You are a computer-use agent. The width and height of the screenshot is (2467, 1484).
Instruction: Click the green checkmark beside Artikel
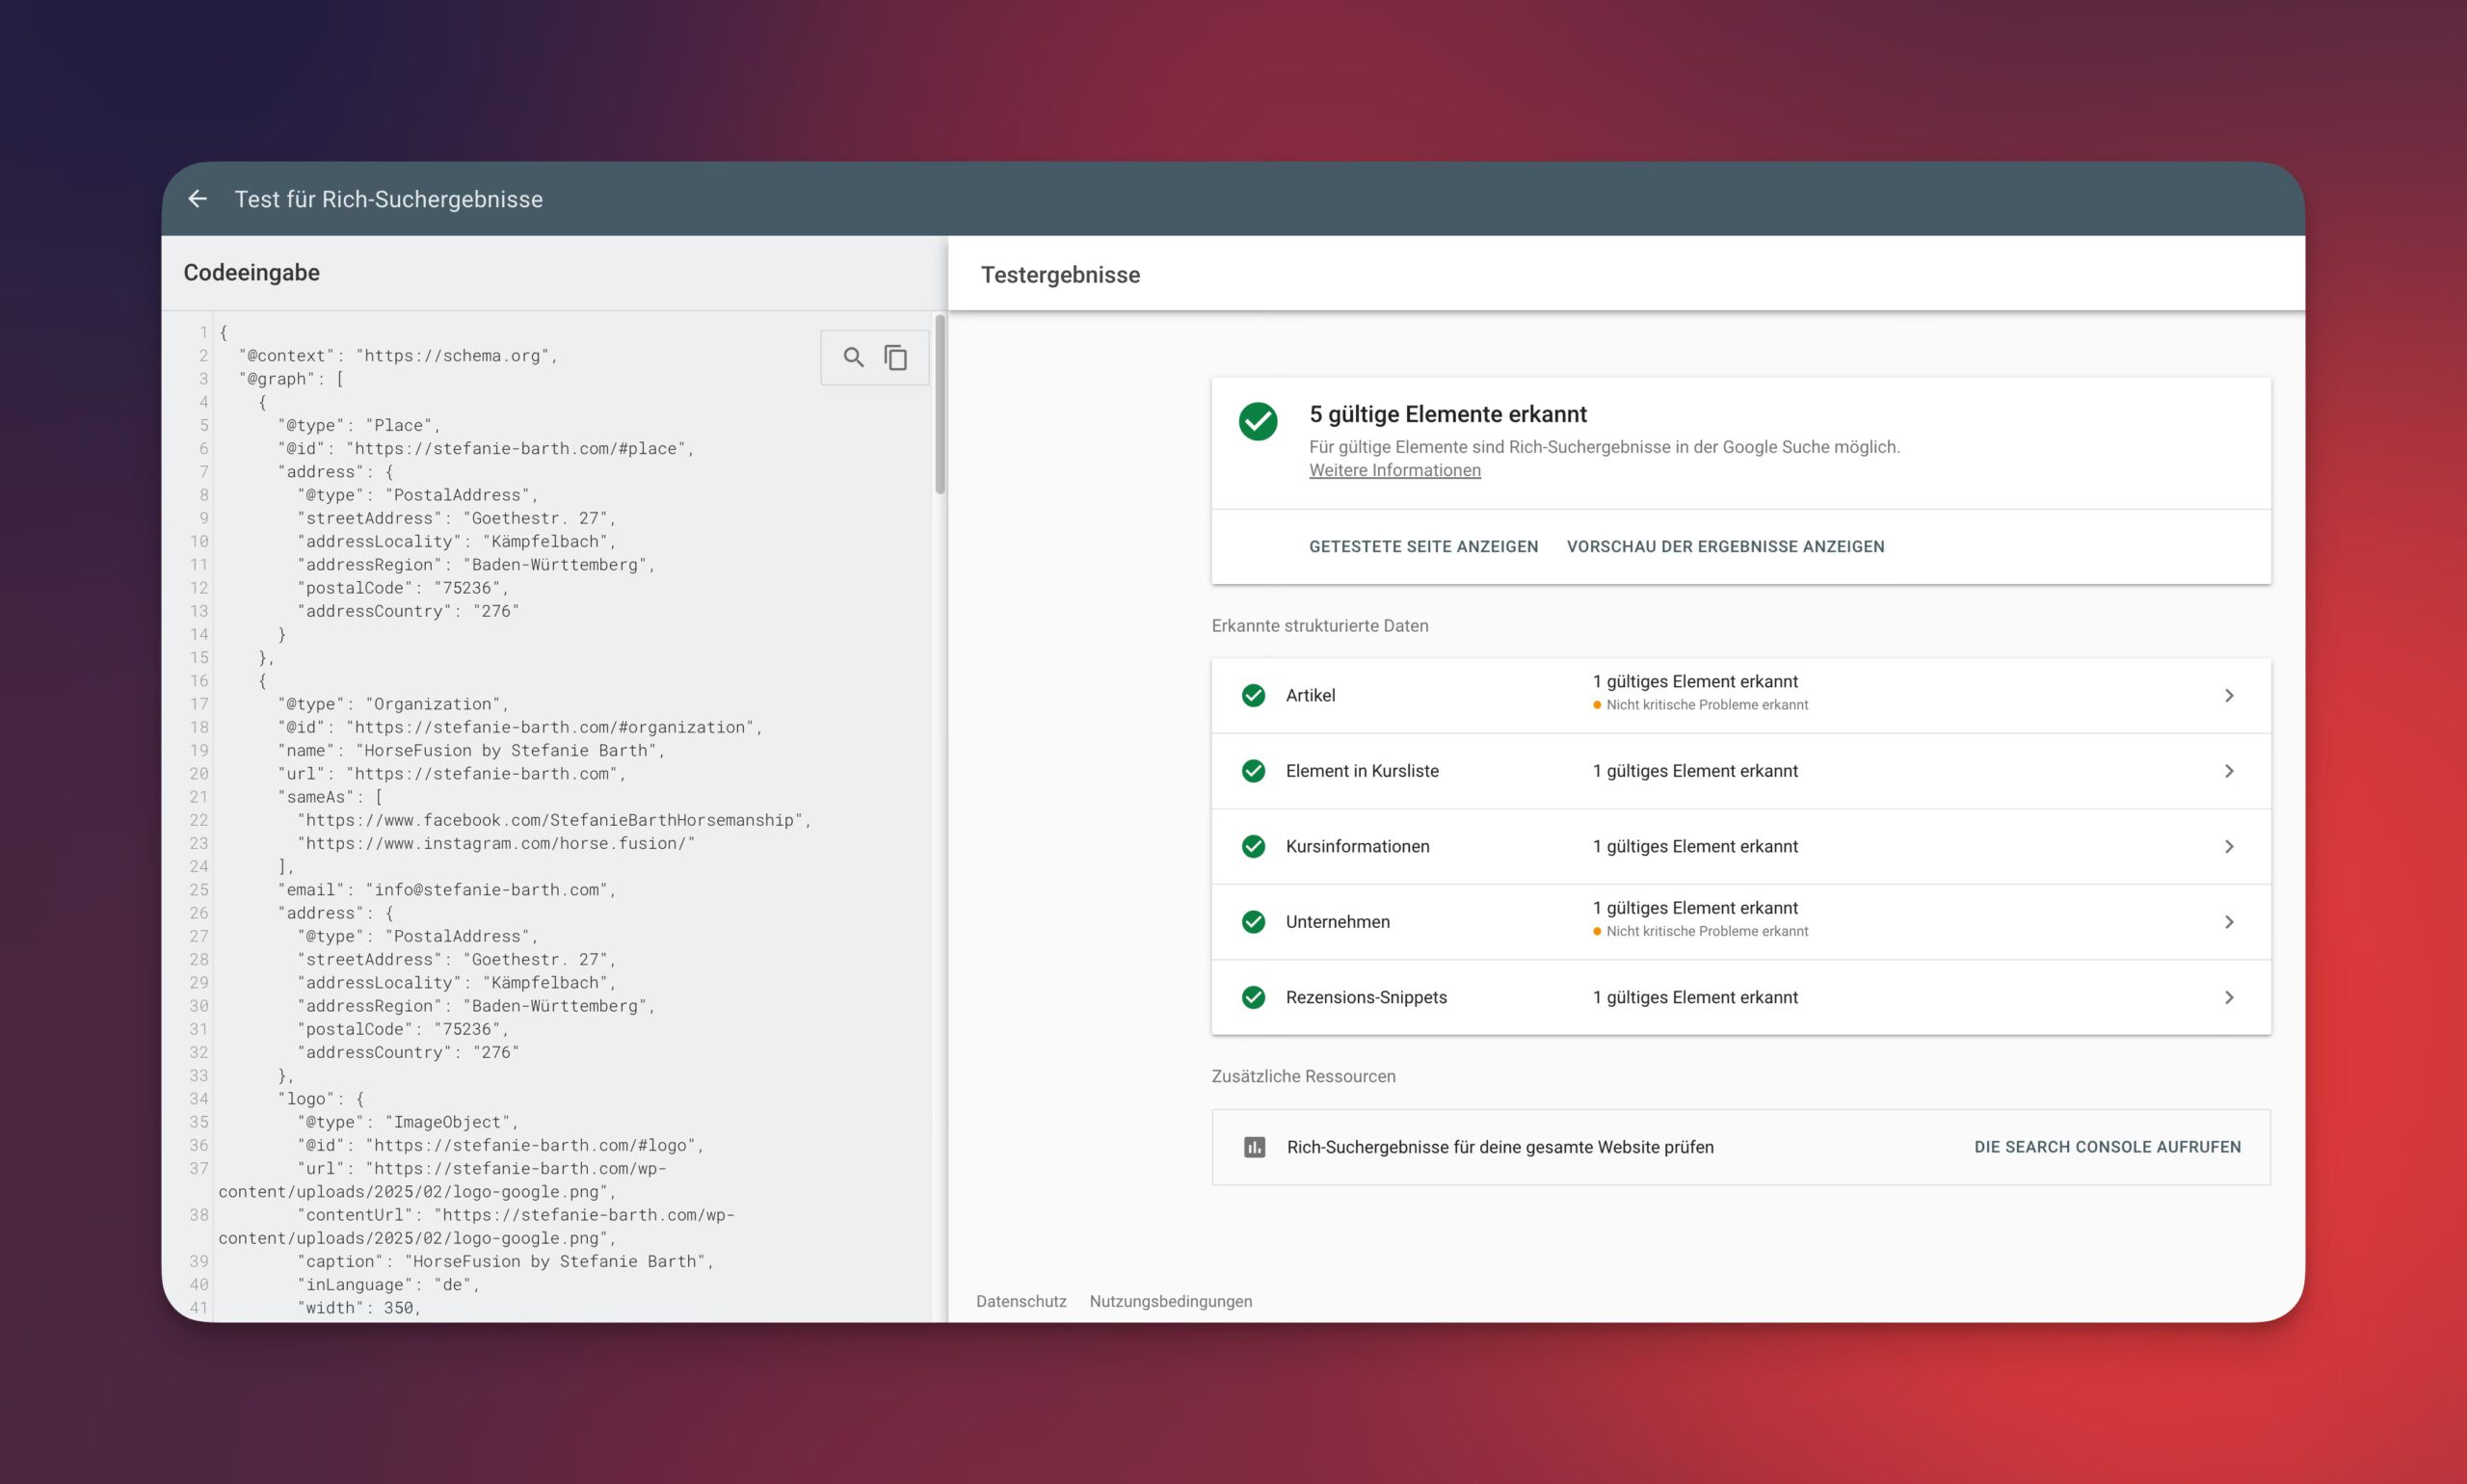(1253, 695)
